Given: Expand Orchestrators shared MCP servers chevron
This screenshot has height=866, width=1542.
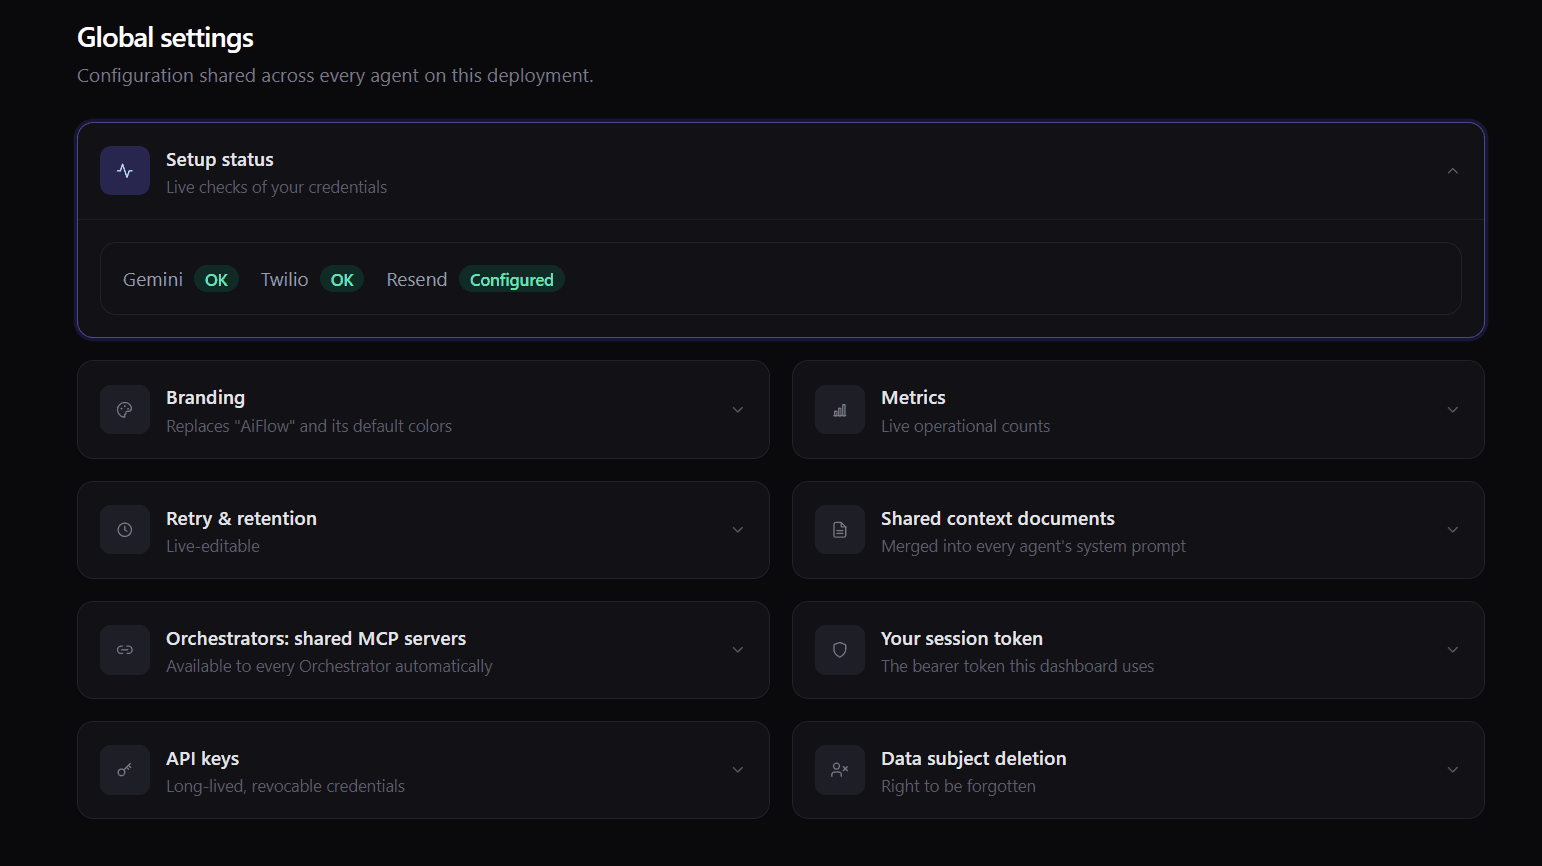Looking at the screenshot, I should click(x=738, y=650).
